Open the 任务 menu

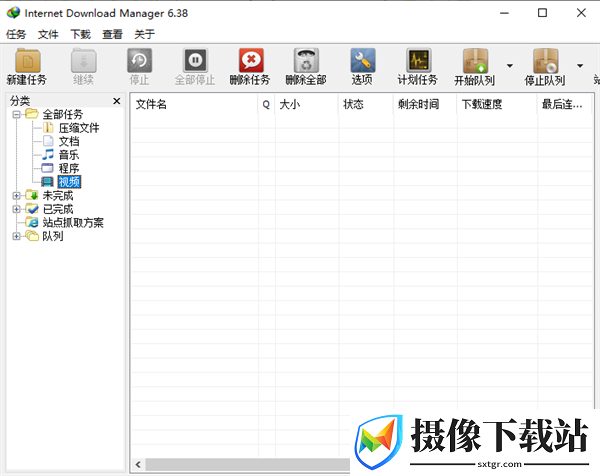coord(16,34)
